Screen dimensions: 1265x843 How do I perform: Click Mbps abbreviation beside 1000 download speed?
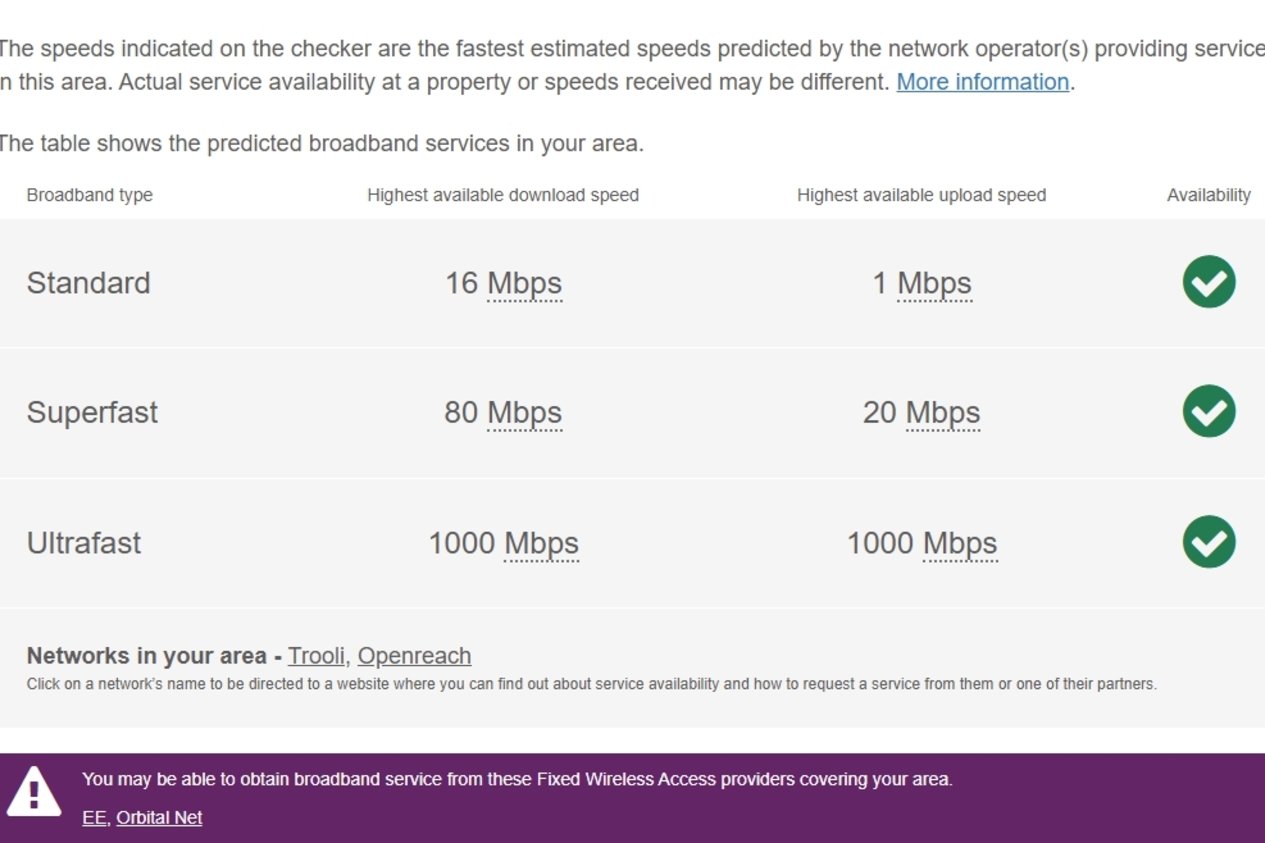[541, 543]
